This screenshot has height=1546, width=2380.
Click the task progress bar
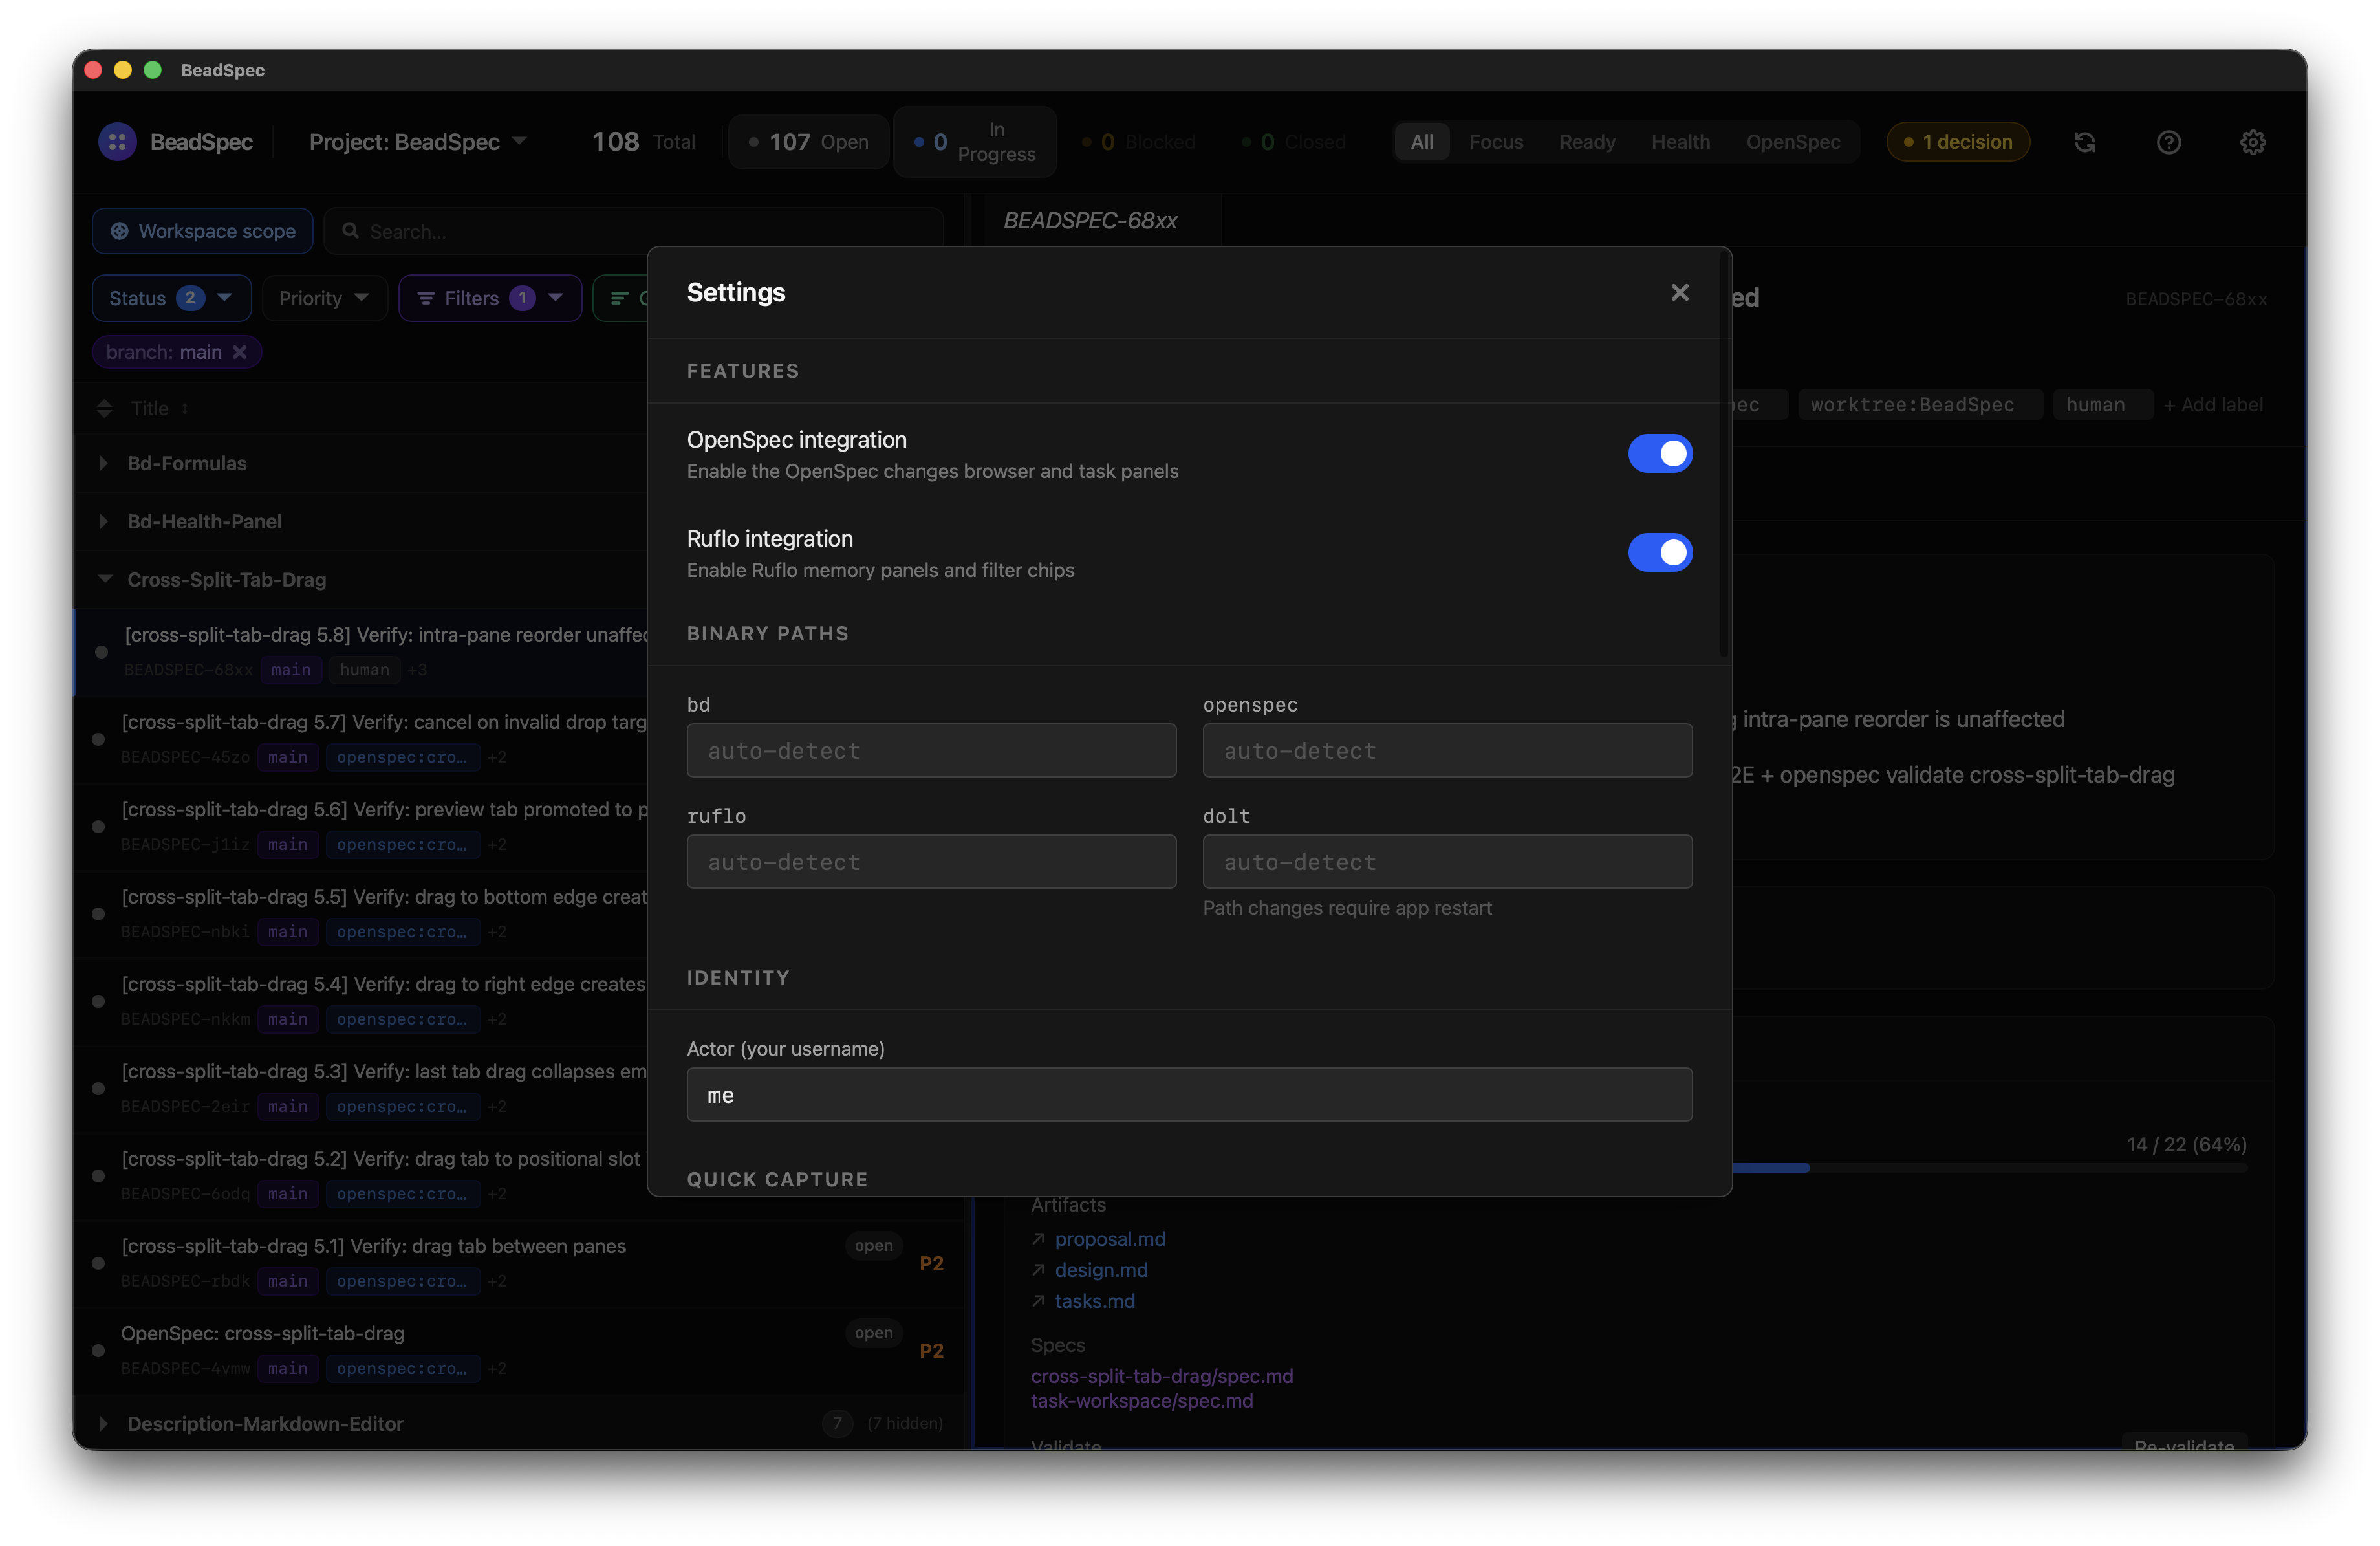click(1990, 1167)
